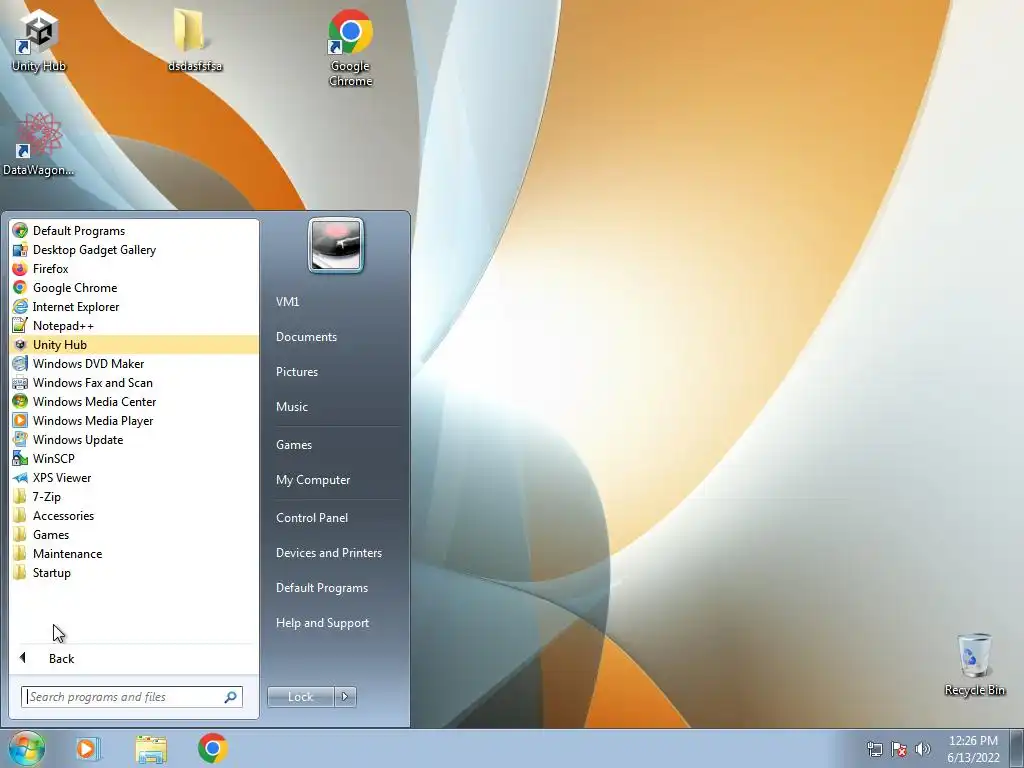Select the Google Chrome desktop shortcut
Screen dimensions: 1024x768
[351, 48]
